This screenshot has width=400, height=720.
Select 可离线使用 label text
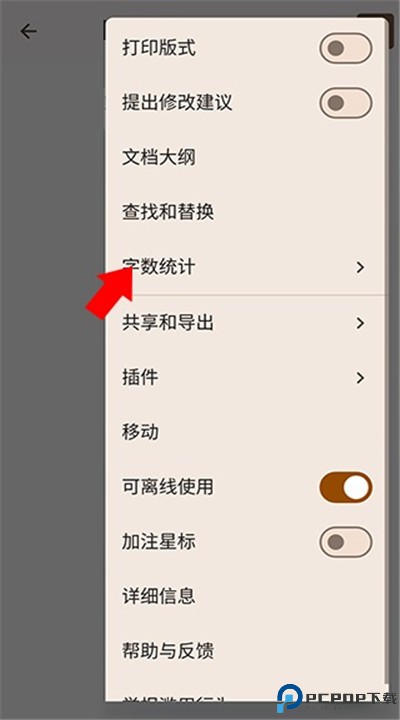click(x=168, y=487)
